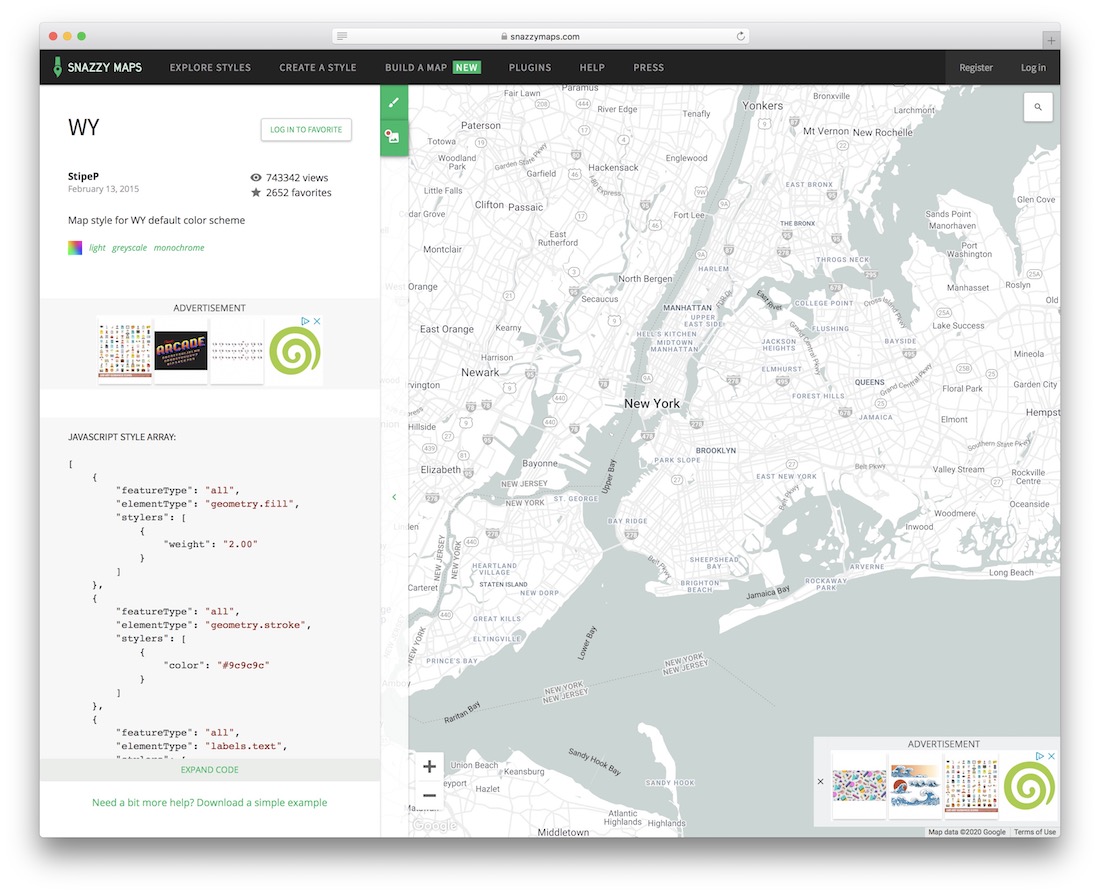Image resolution: width=1100 pixels, height=894 pixels.
Task: Dismiss the map overlay advertisement with X
Action: [820, 781]
